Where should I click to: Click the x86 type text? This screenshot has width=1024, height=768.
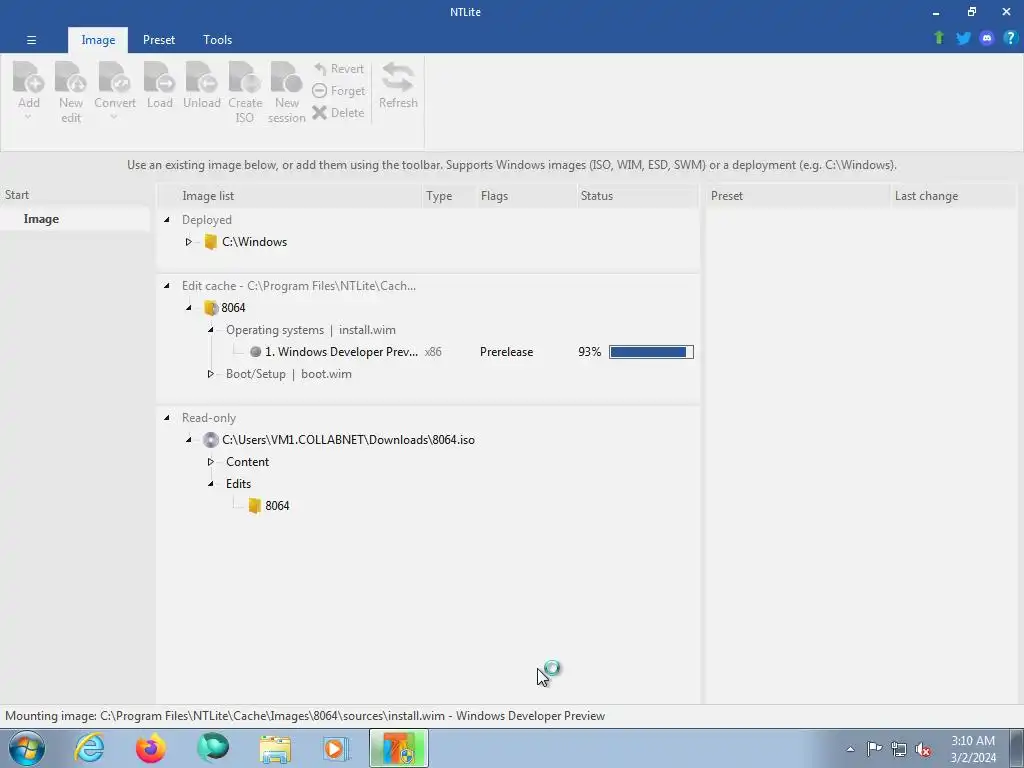pos(433,352)
